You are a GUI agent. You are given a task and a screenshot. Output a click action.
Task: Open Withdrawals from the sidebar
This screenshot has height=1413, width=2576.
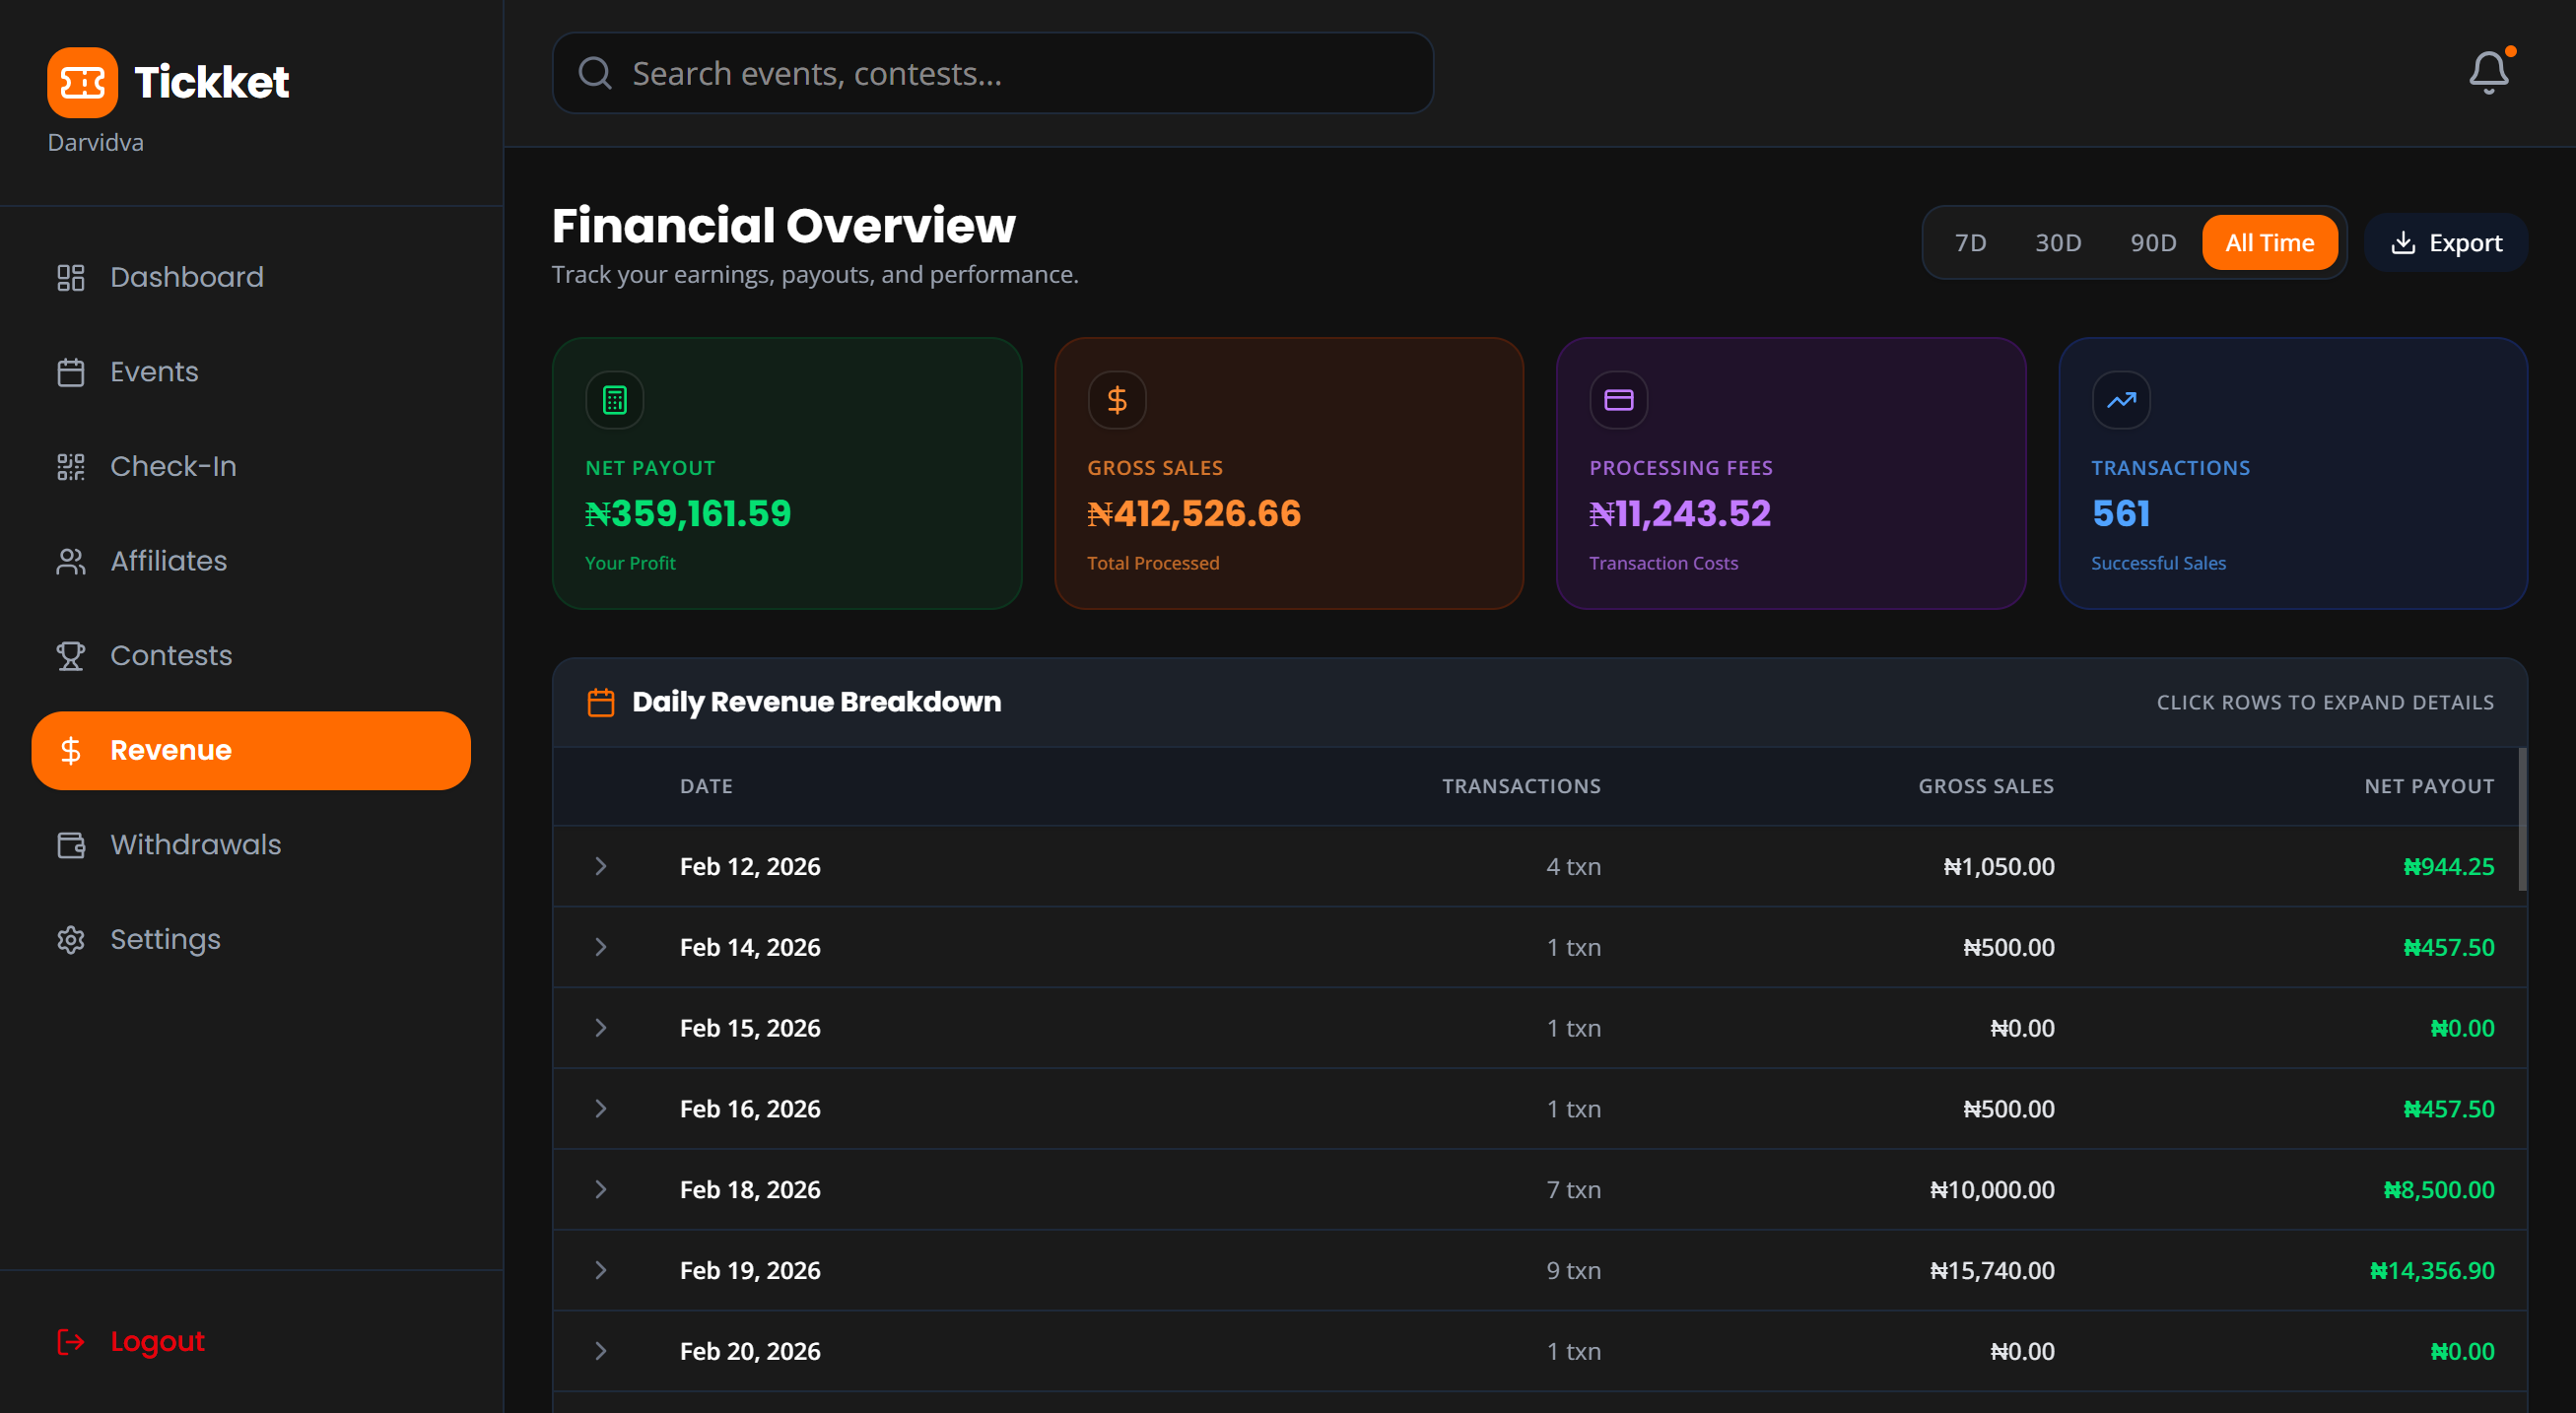pos(251,845)
